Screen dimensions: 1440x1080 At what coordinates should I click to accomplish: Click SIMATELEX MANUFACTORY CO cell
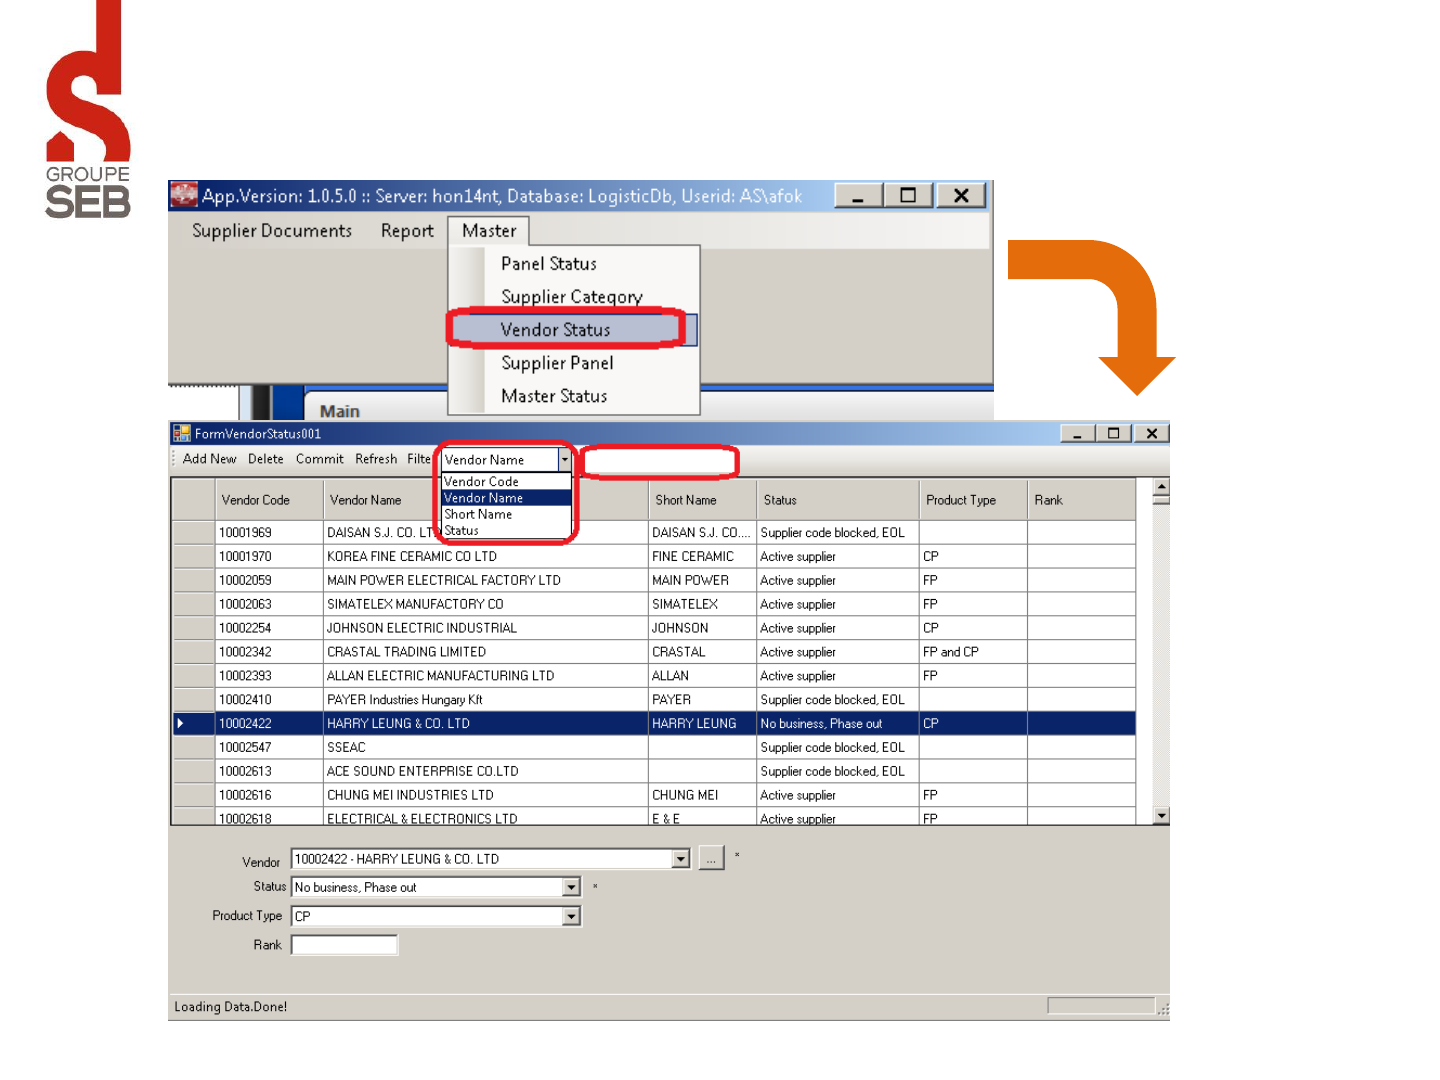(x=486, y=604)
